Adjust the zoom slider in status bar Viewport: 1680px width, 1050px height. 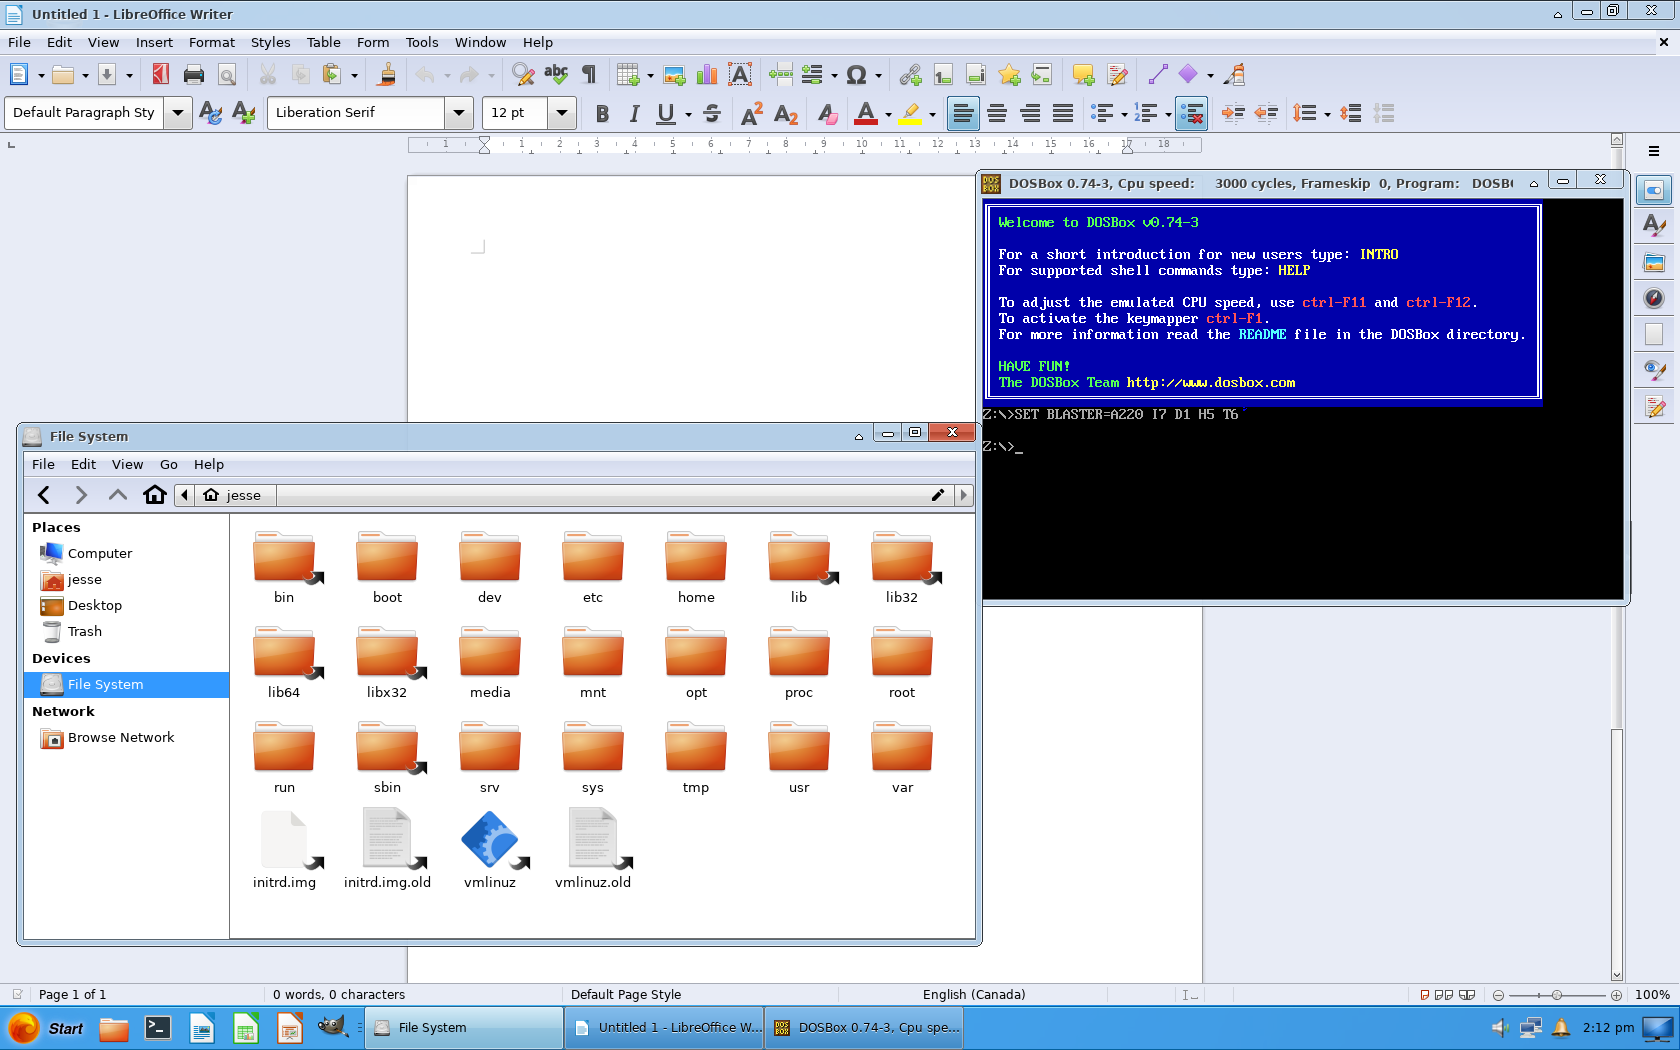point(1557,995)
